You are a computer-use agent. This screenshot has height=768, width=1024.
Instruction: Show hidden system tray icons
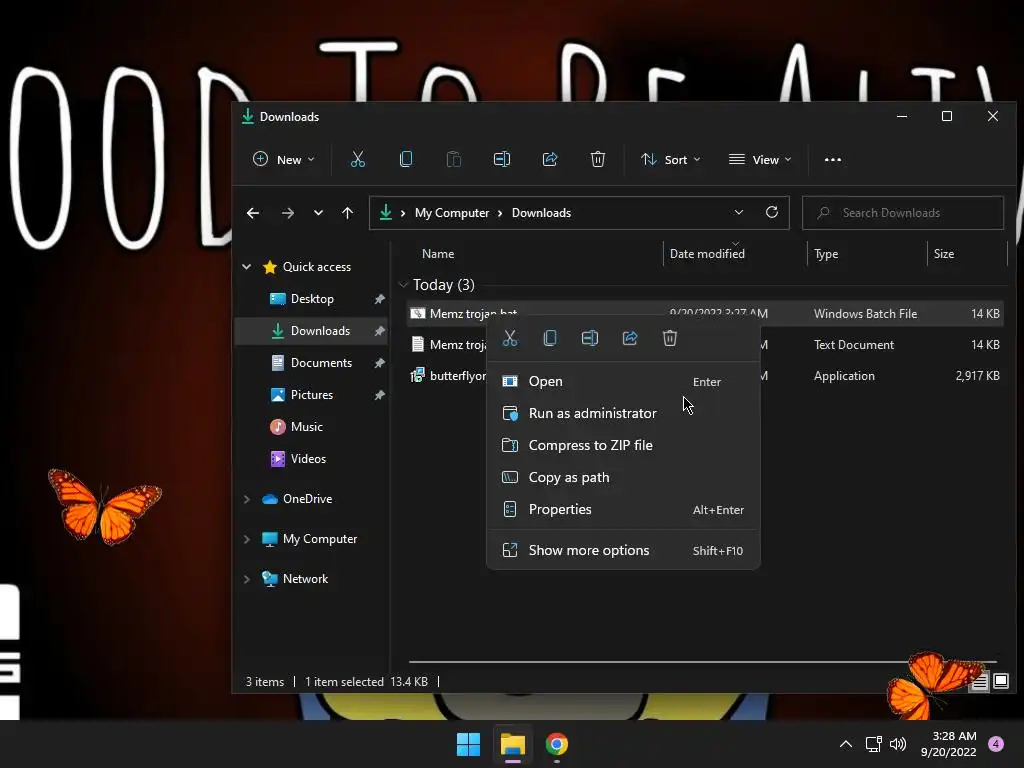click(x=846, y=744)
